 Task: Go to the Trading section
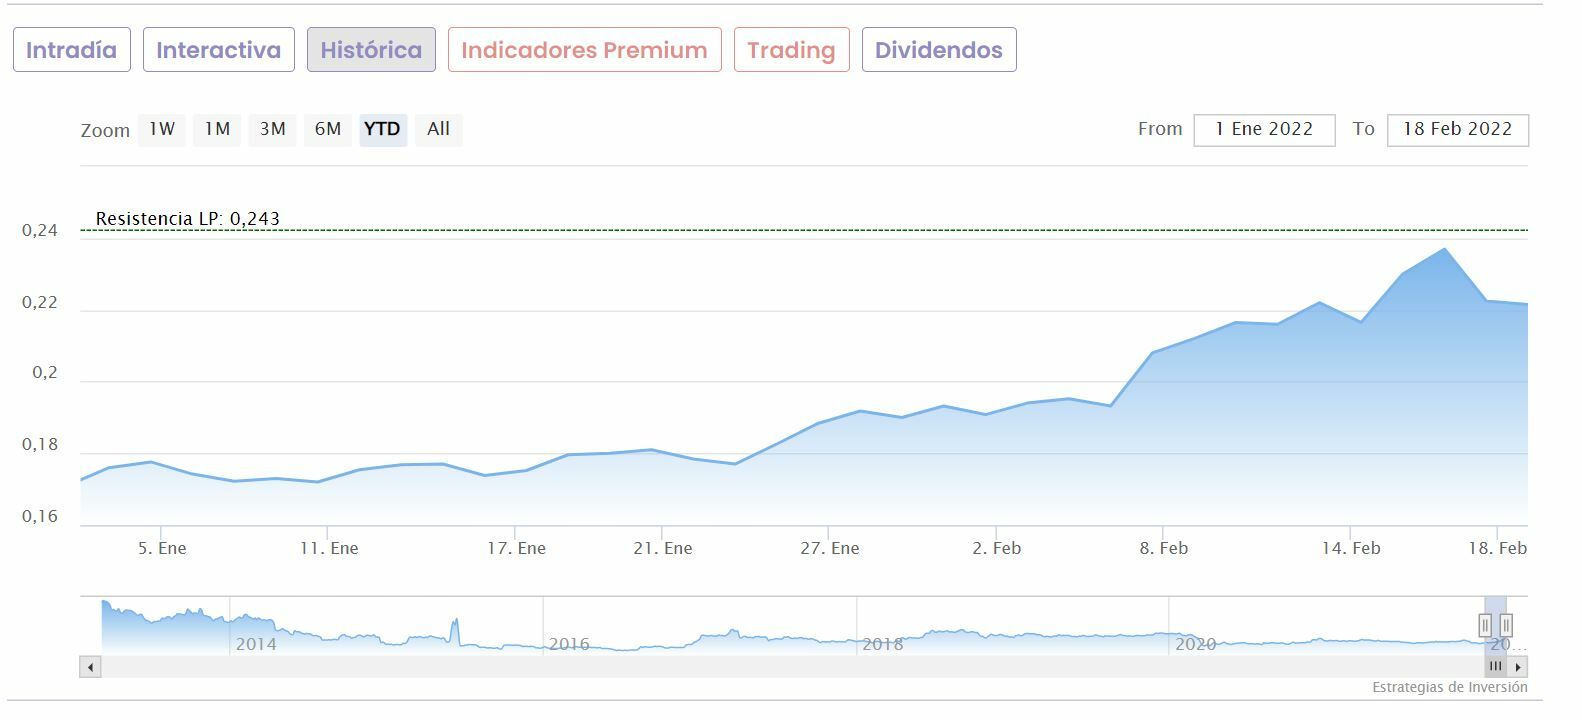coord(791,50)
